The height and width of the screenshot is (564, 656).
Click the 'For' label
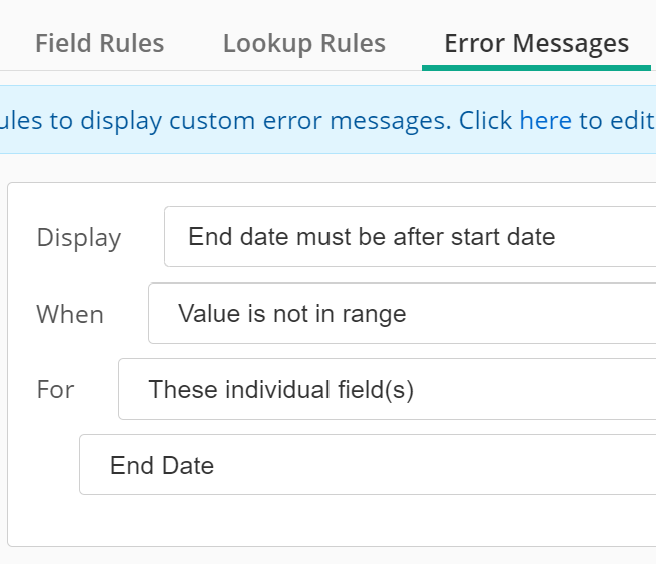(55, 390)
